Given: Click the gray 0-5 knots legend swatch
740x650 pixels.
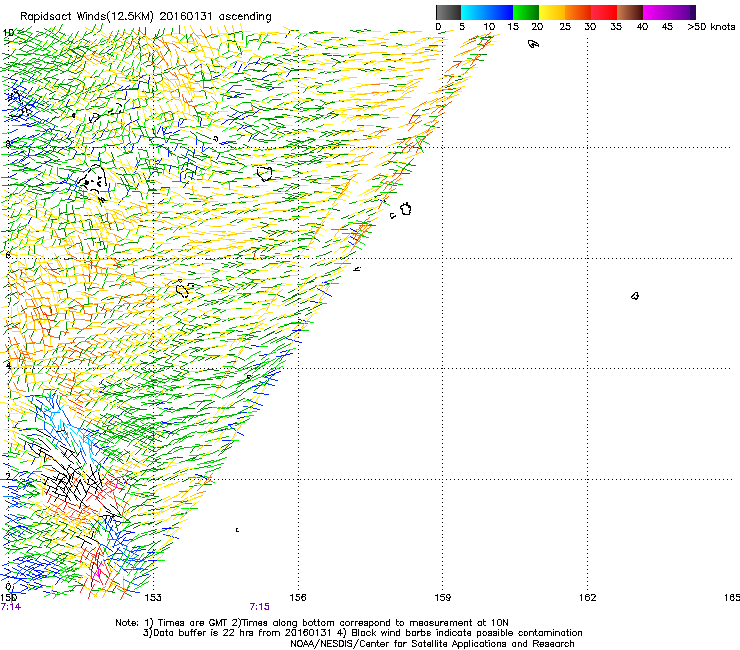Looking at the screenshot, I should point(448,12).
